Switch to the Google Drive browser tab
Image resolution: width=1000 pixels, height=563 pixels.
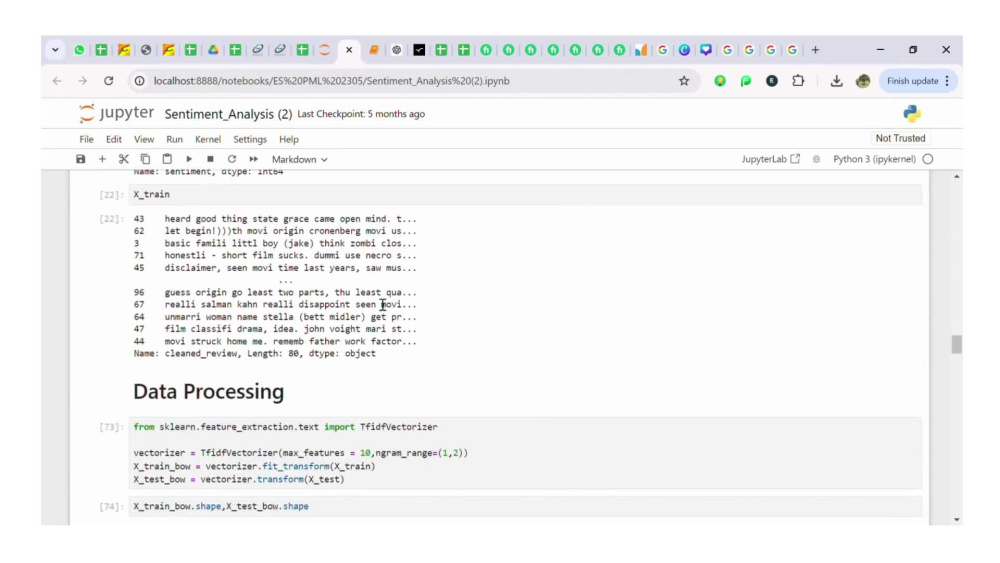(x=213, y=50)
